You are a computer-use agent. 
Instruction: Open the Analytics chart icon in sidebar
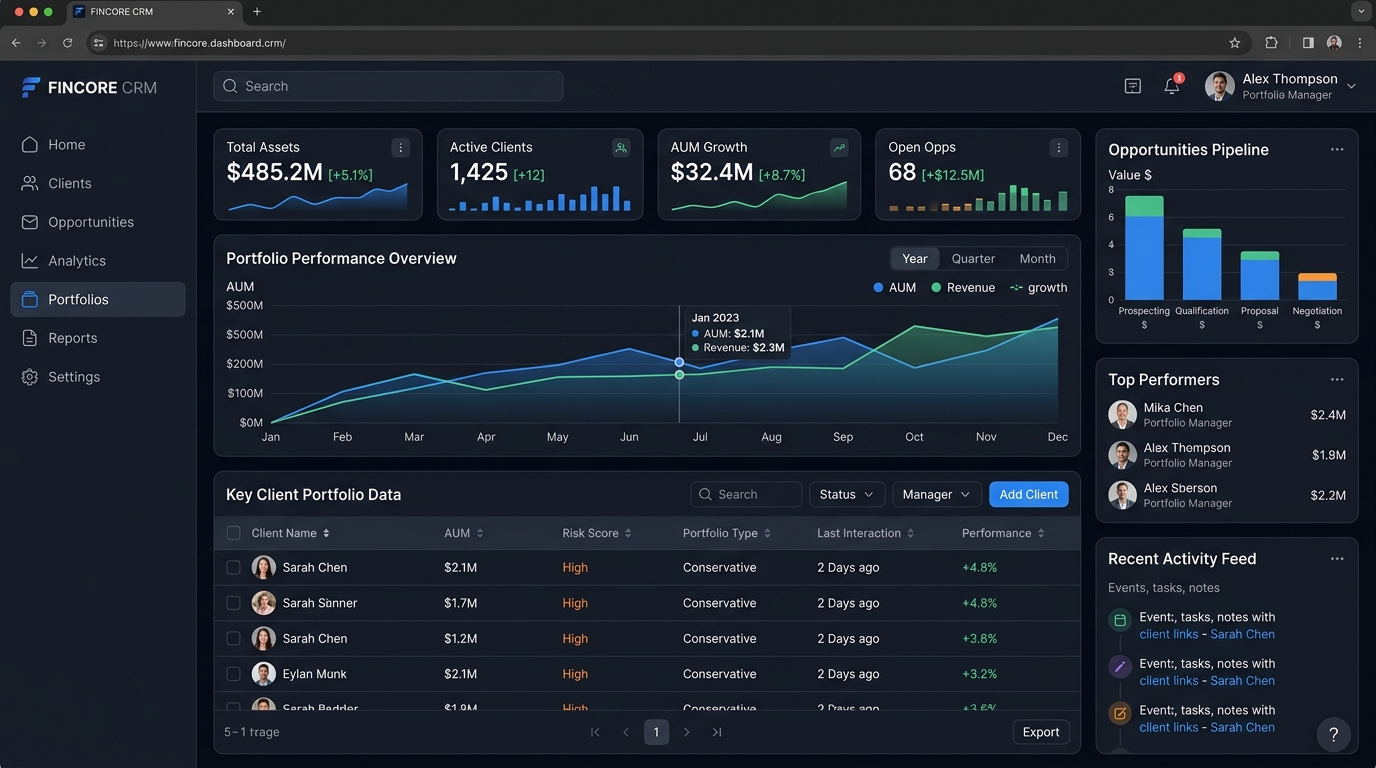30,261
